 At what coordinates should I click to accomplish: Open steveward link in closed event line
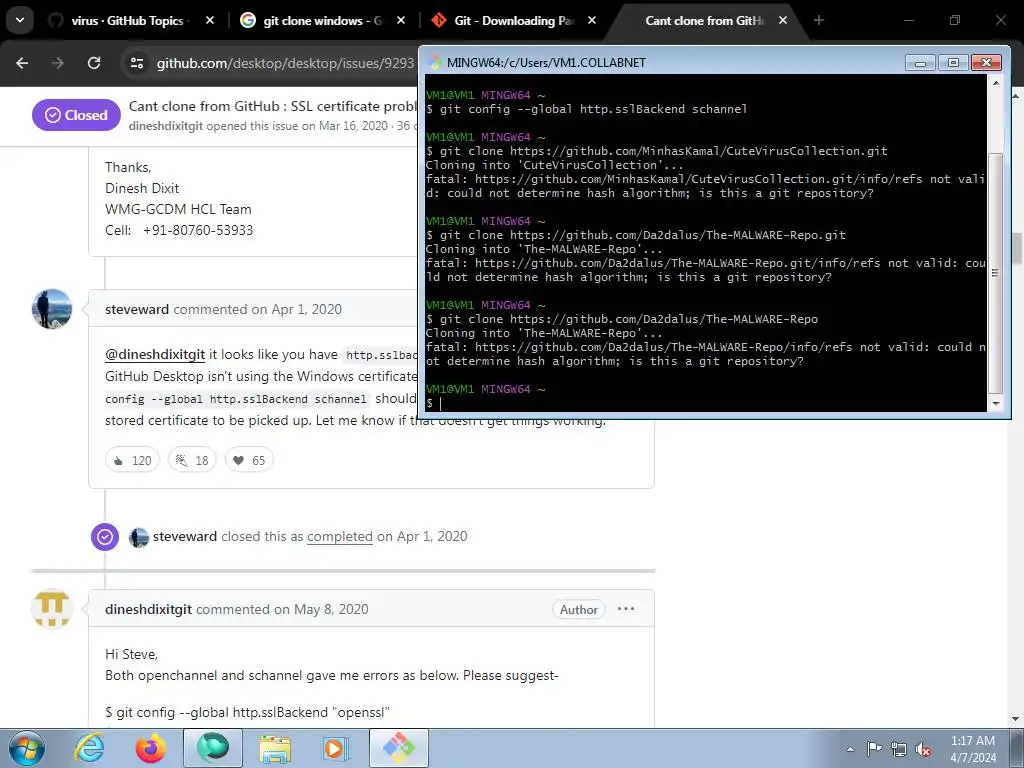coord(185,536)
